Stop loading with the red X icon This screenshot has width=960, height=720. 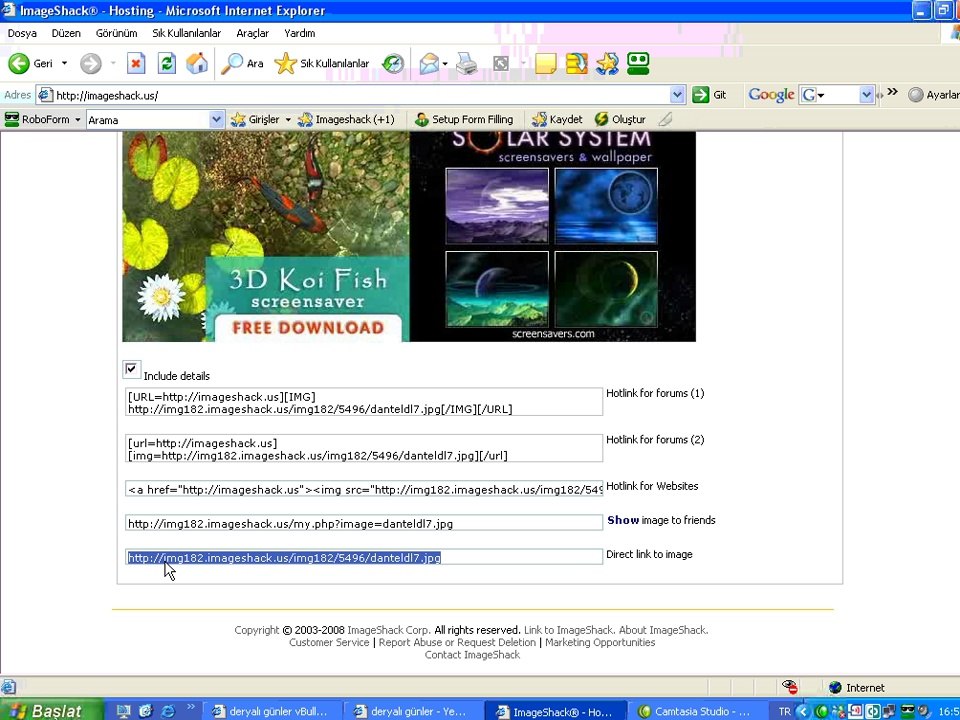click(x=136, y=63)
